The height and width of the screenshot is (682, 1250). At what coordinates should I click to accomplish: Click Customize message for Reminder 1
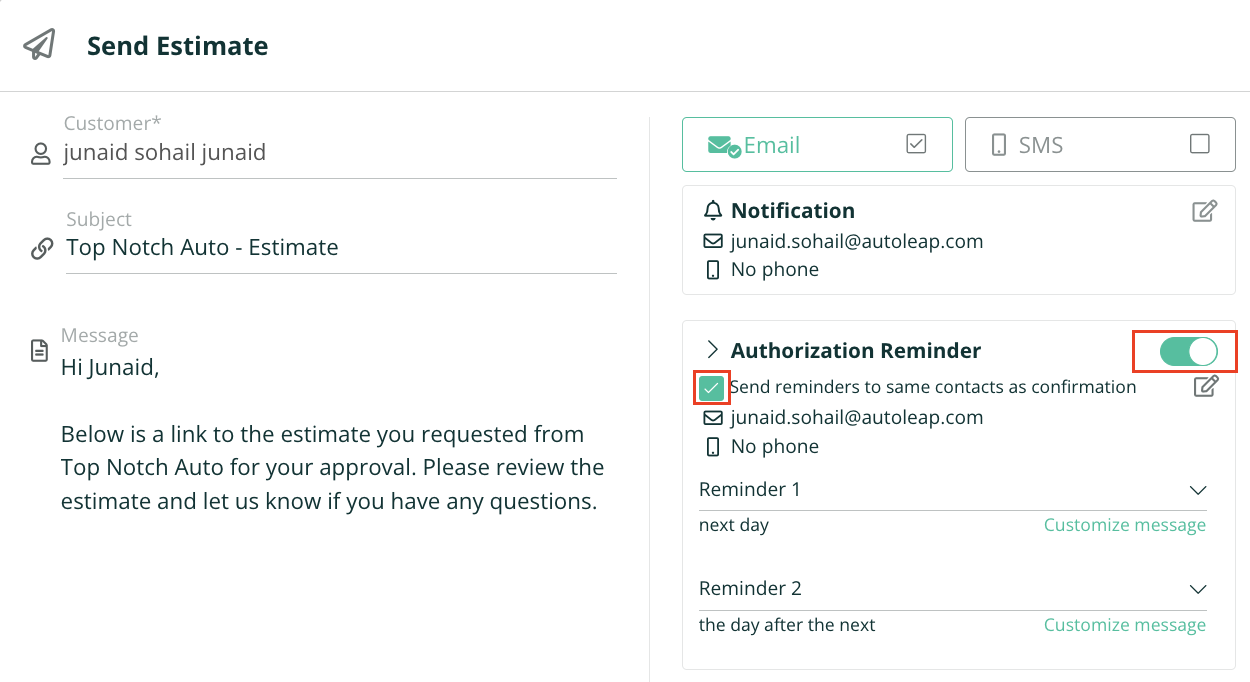pyautogui.click(x=1124, y=525)
